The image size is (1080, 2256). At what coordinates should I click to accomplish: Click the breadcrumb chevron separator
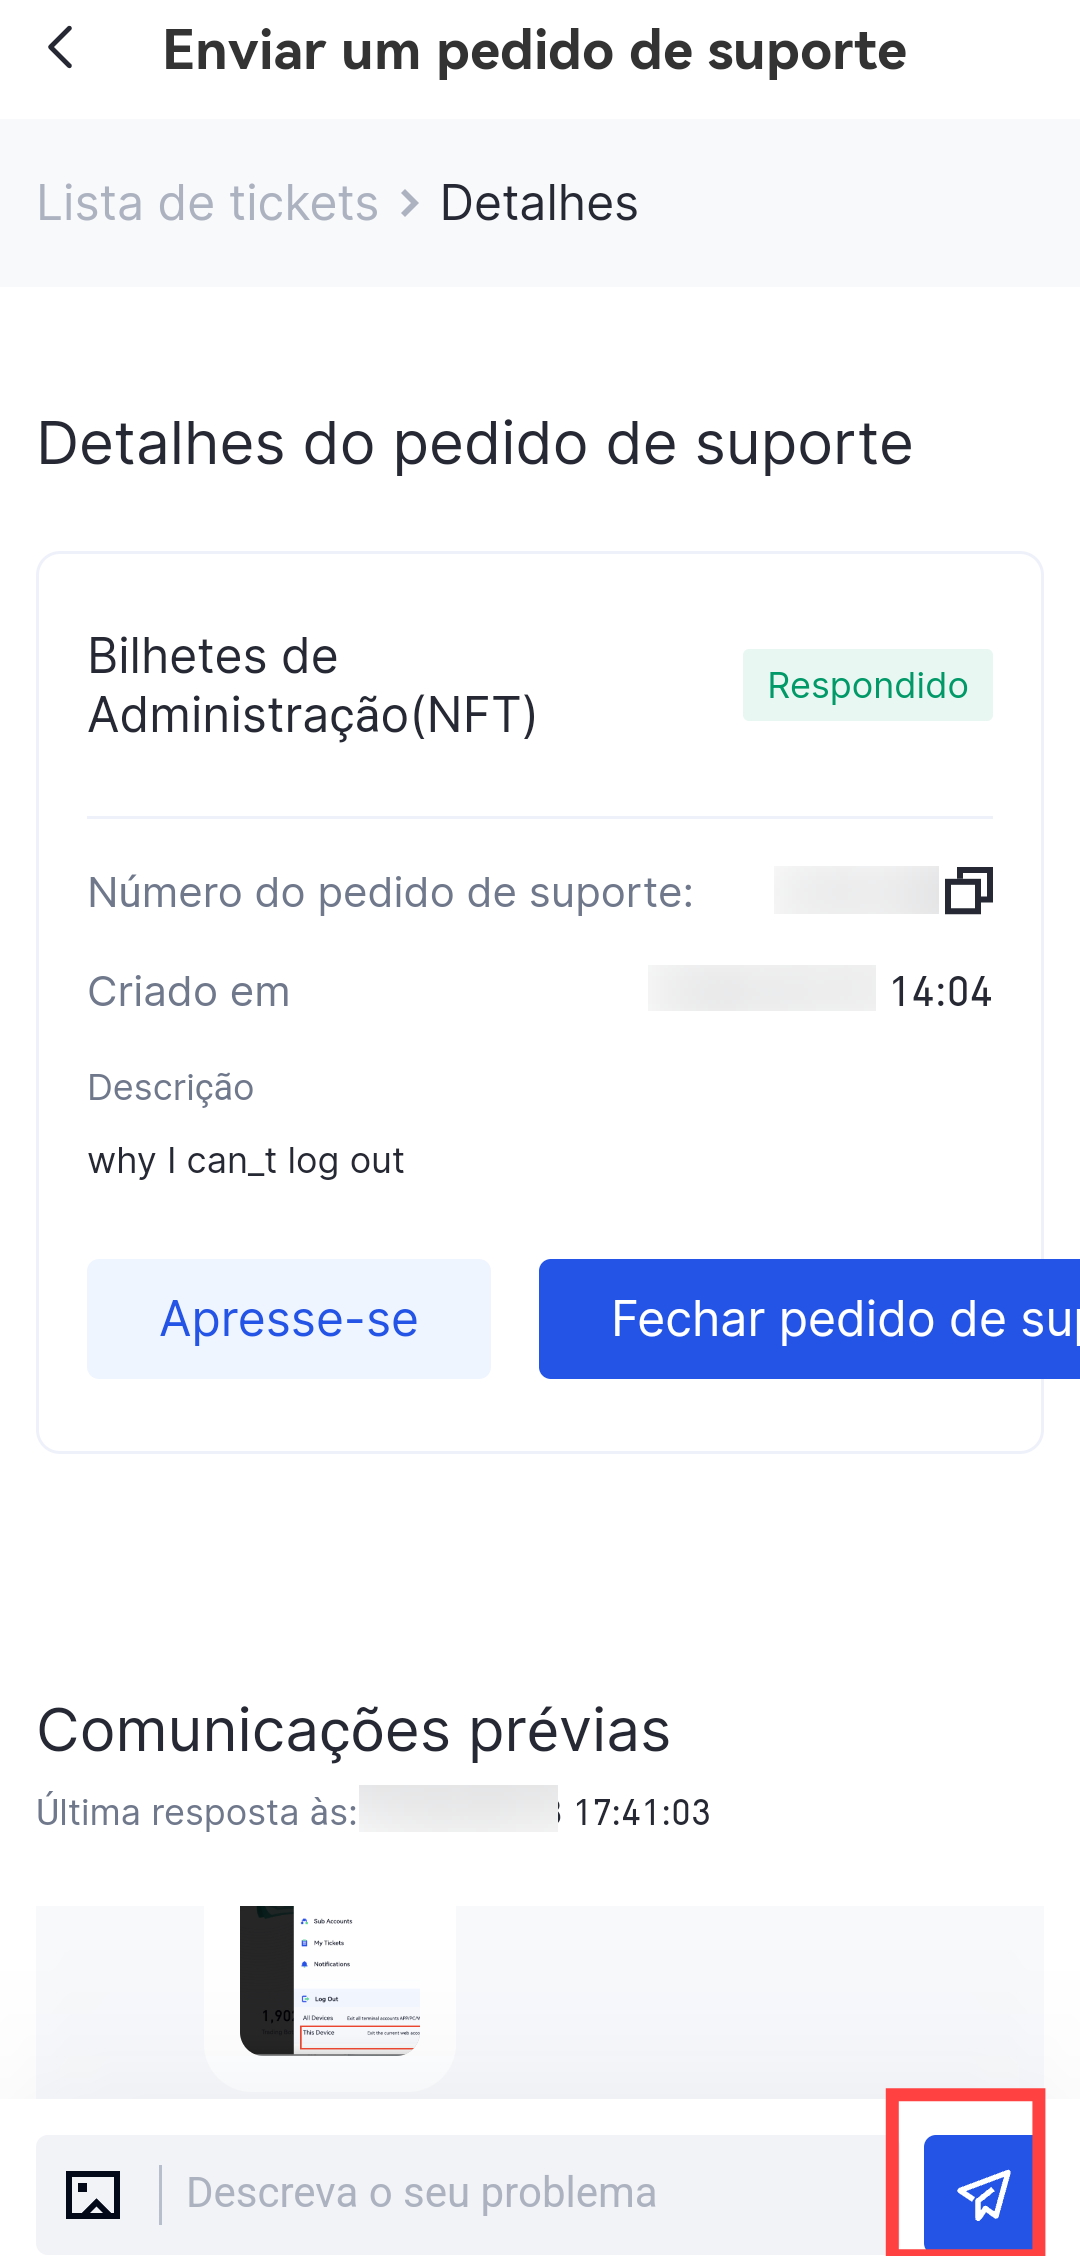tap(409, 203)
